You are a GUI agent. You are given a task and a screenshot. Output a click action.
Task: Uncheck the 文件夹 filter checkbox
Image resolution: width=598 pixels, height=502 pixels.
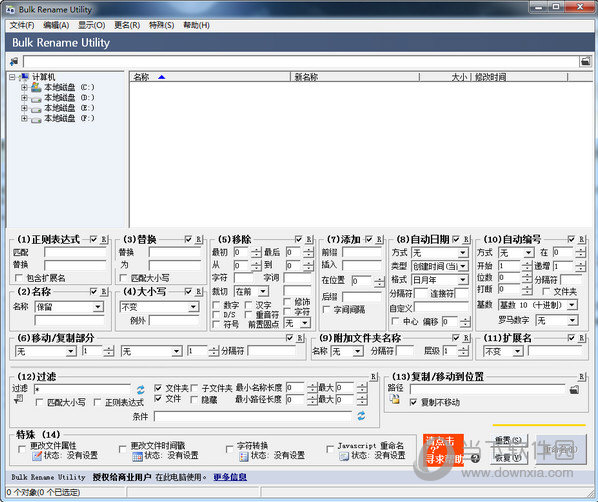point(158,388)
